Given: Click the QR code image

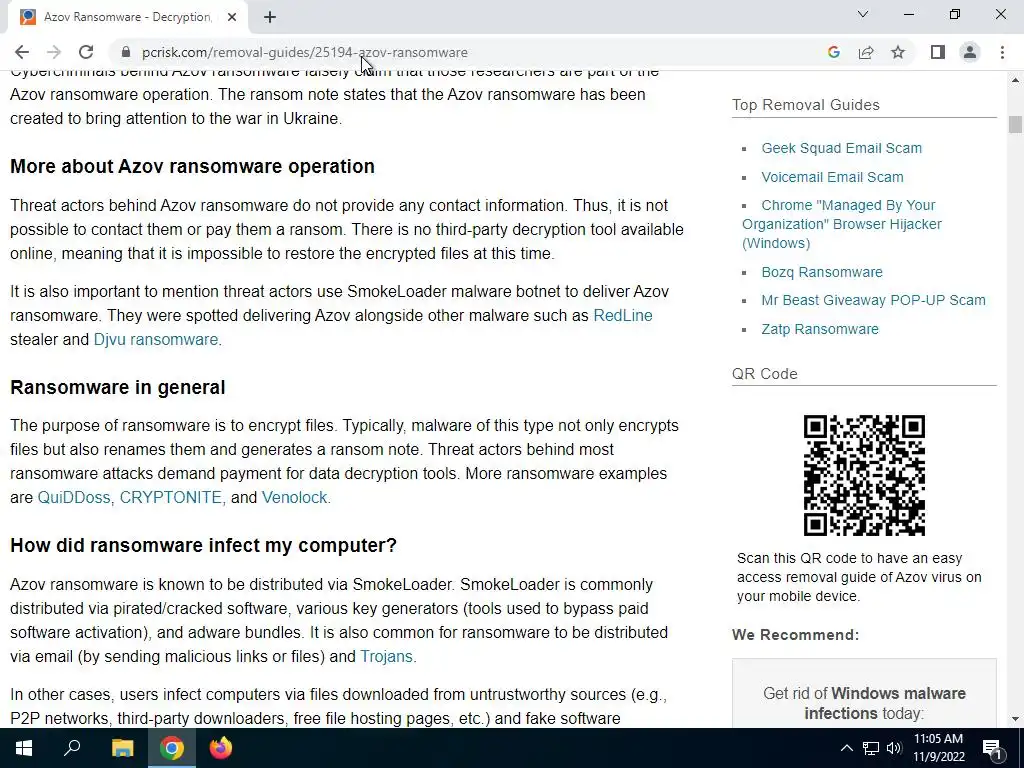Looking at the screenshot, I should [864, 475].
